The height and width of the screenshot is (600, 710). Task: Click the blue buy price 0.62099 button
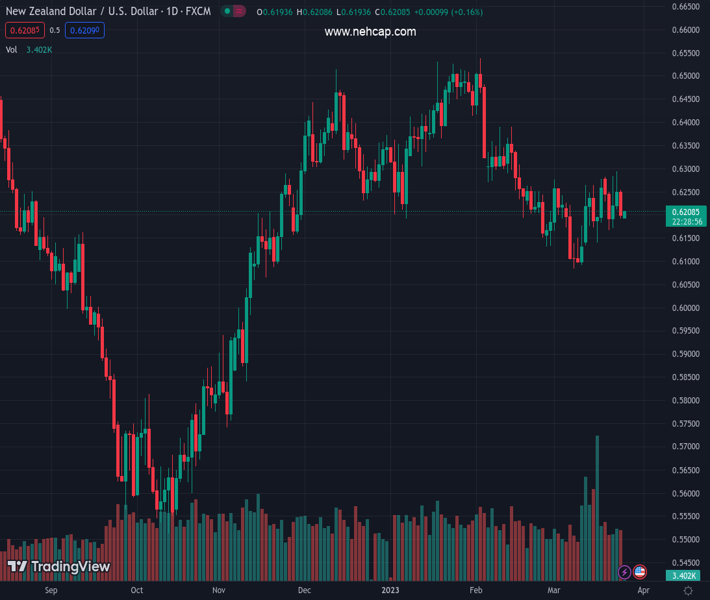click(84, 30)
